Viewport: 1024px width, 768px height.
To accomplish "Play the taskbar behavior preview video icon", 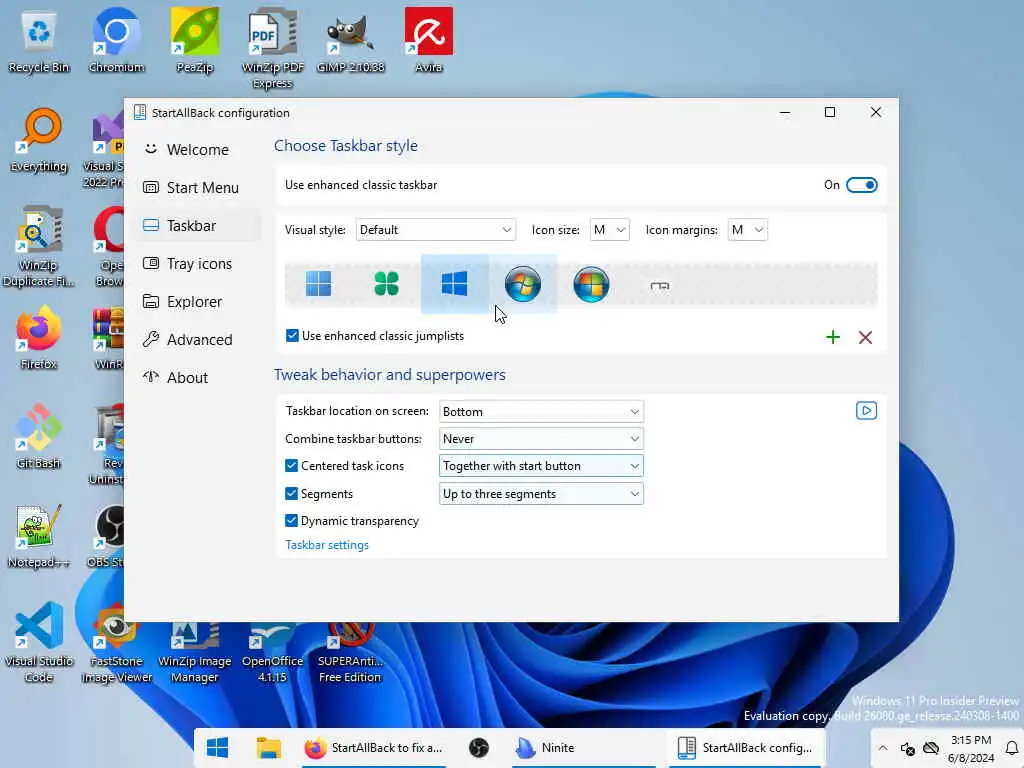I will point(866,411).
